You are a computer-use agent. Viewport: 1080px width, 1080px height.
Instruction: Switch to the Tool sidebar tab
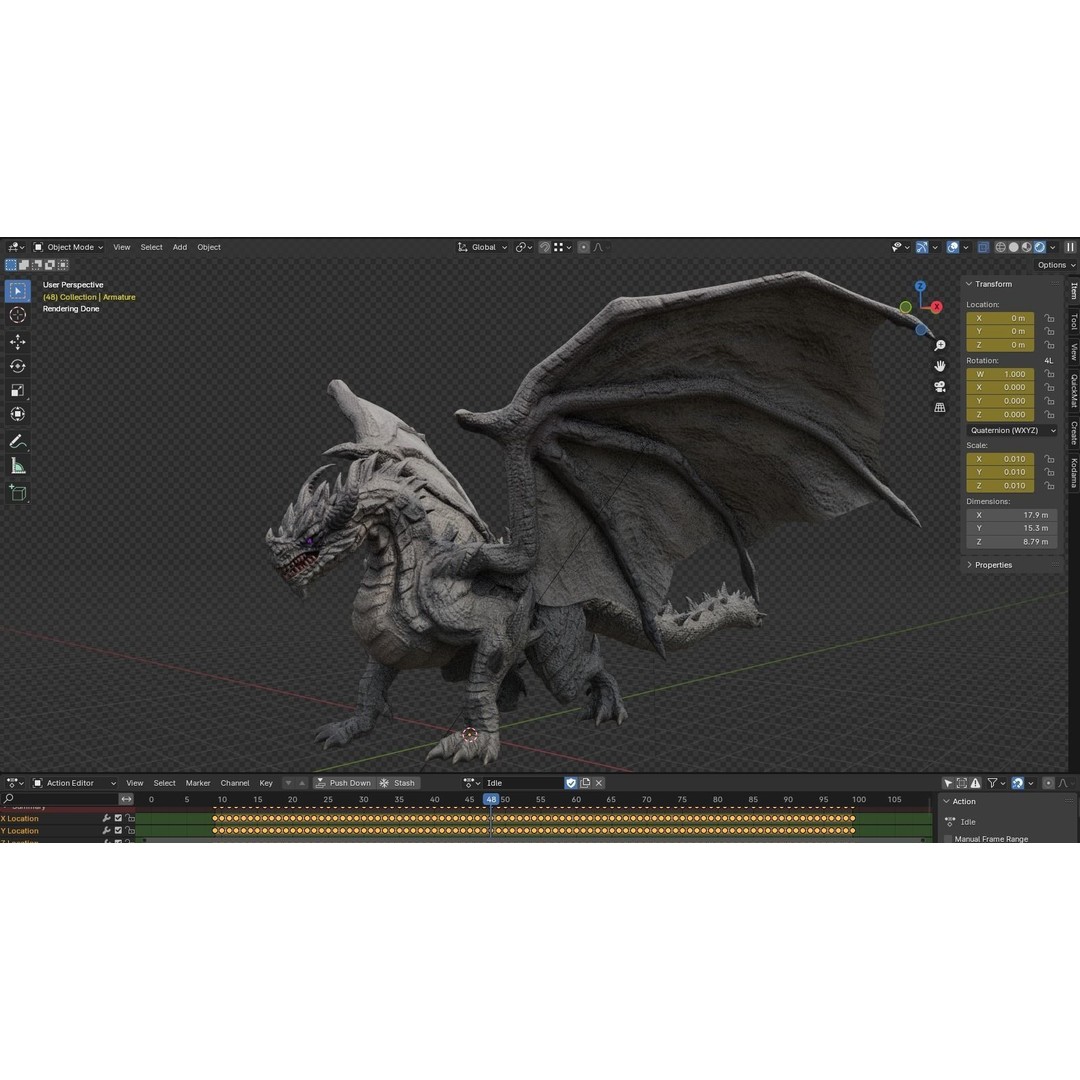(1073, 322)
